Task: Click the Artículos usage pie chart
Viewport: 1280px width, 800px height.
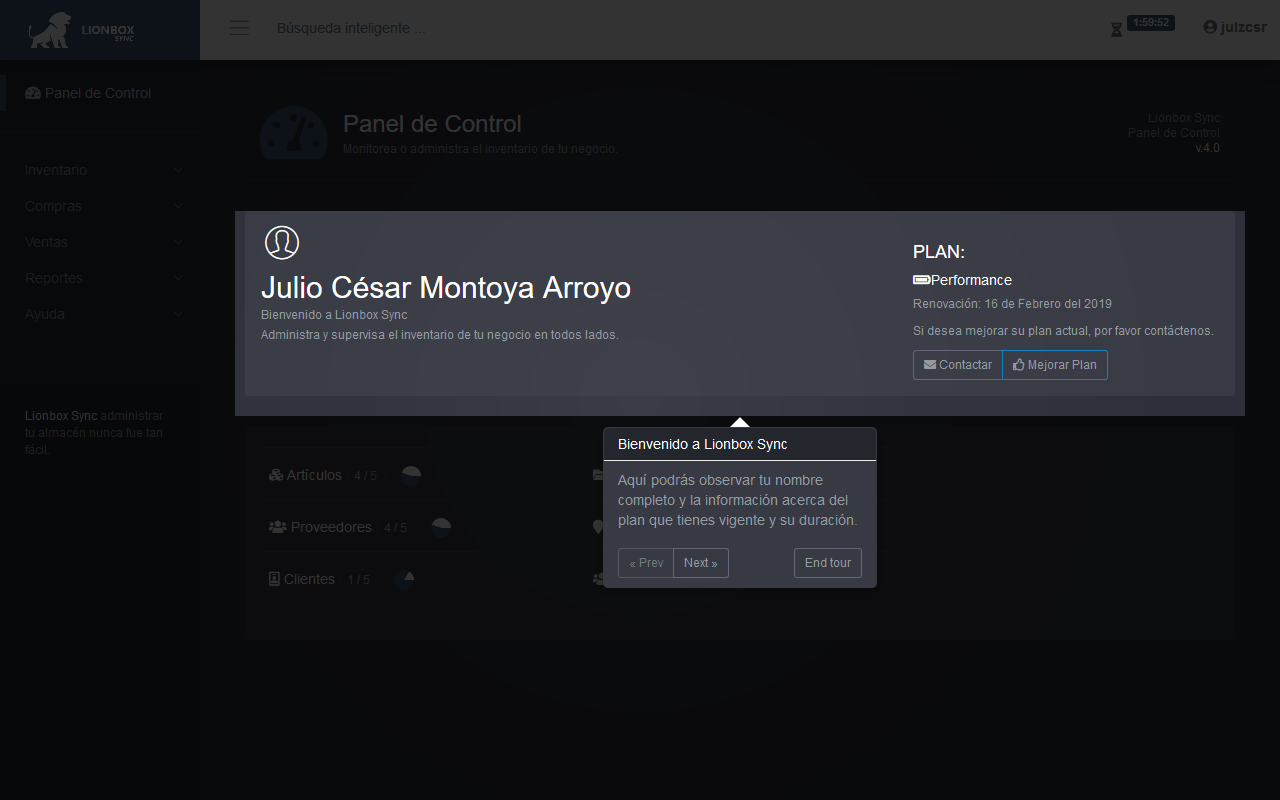Action: point(411,476)
